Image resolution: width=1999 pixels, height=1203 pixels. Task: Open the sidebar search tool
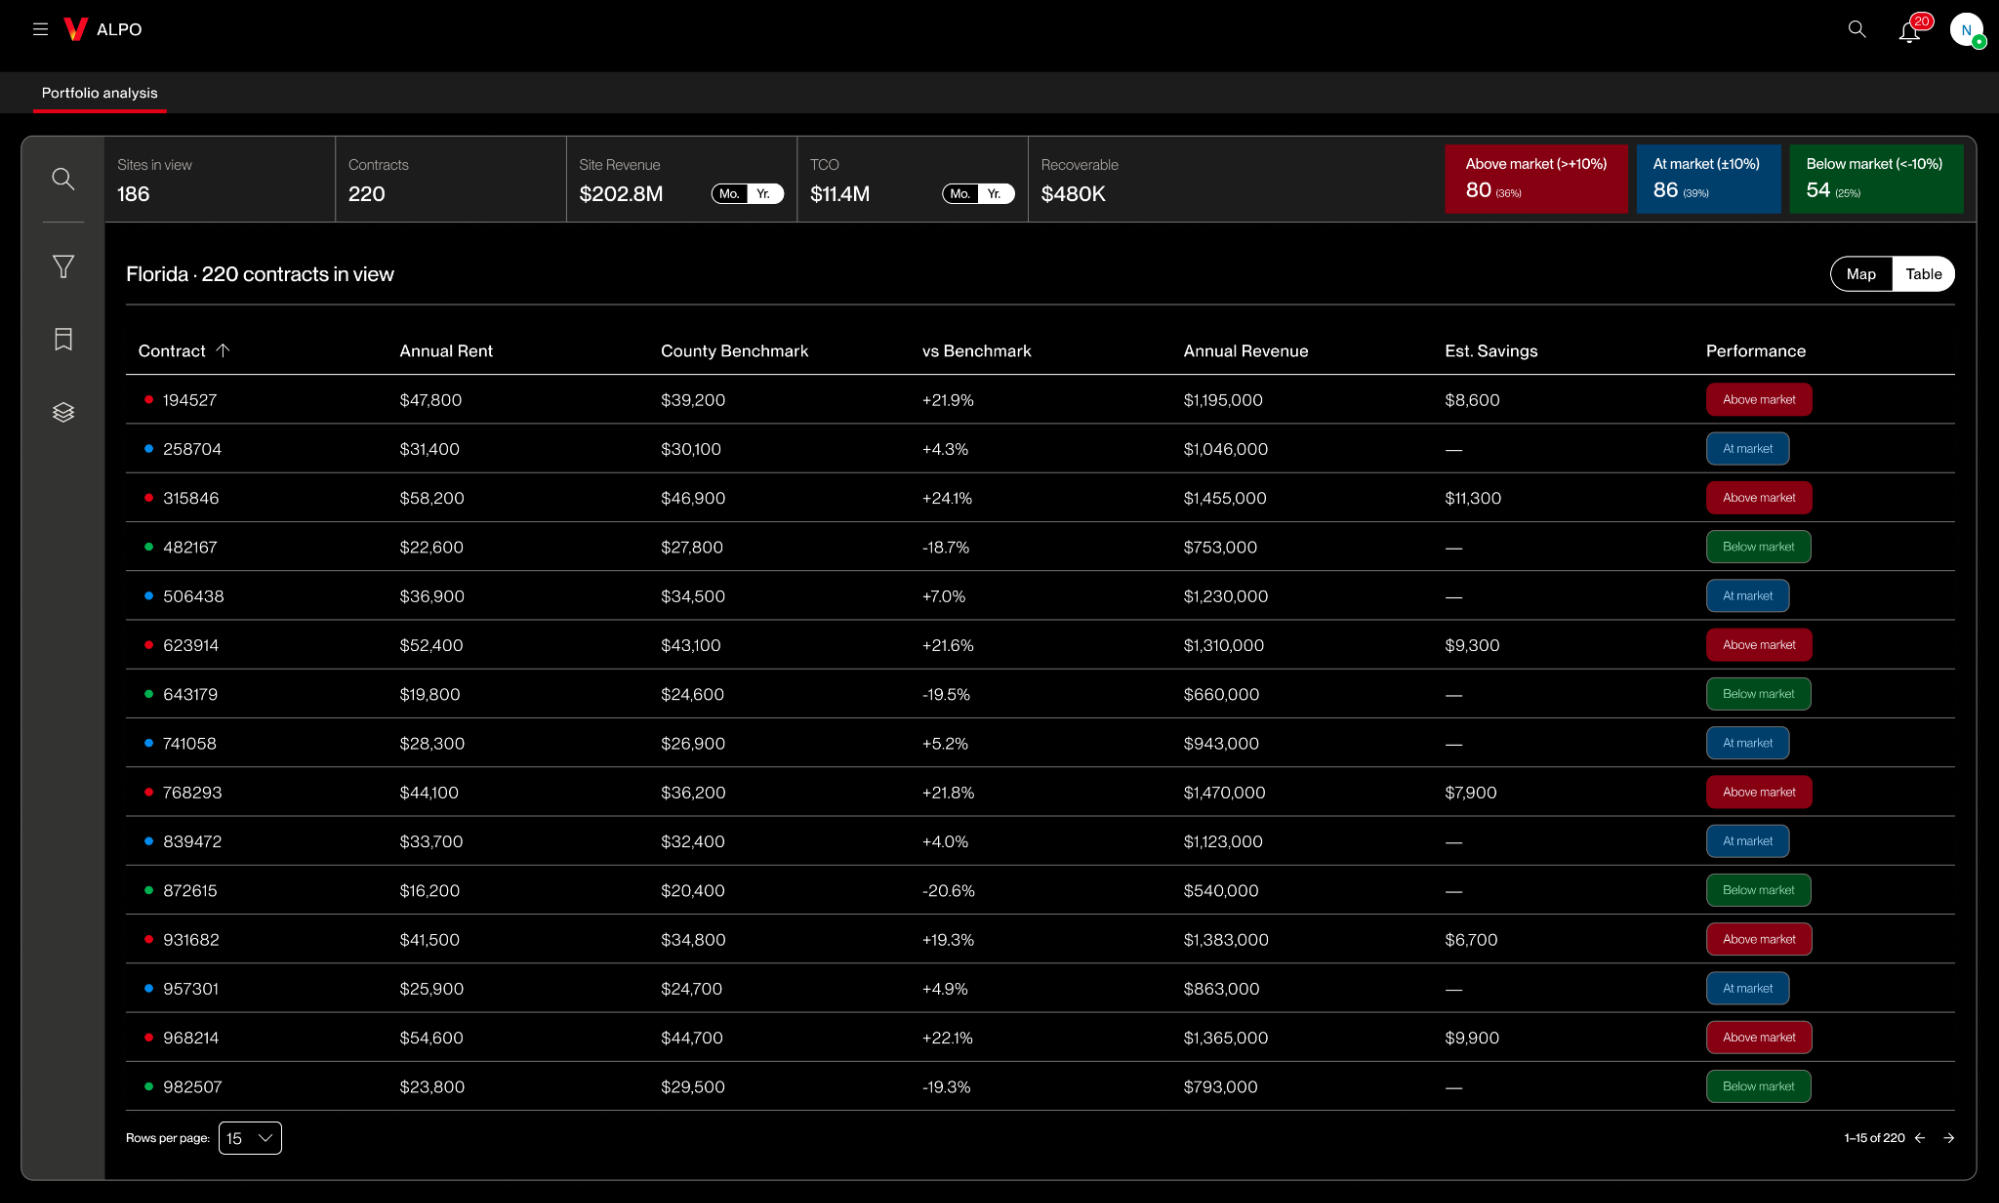(x=63, y=179)
